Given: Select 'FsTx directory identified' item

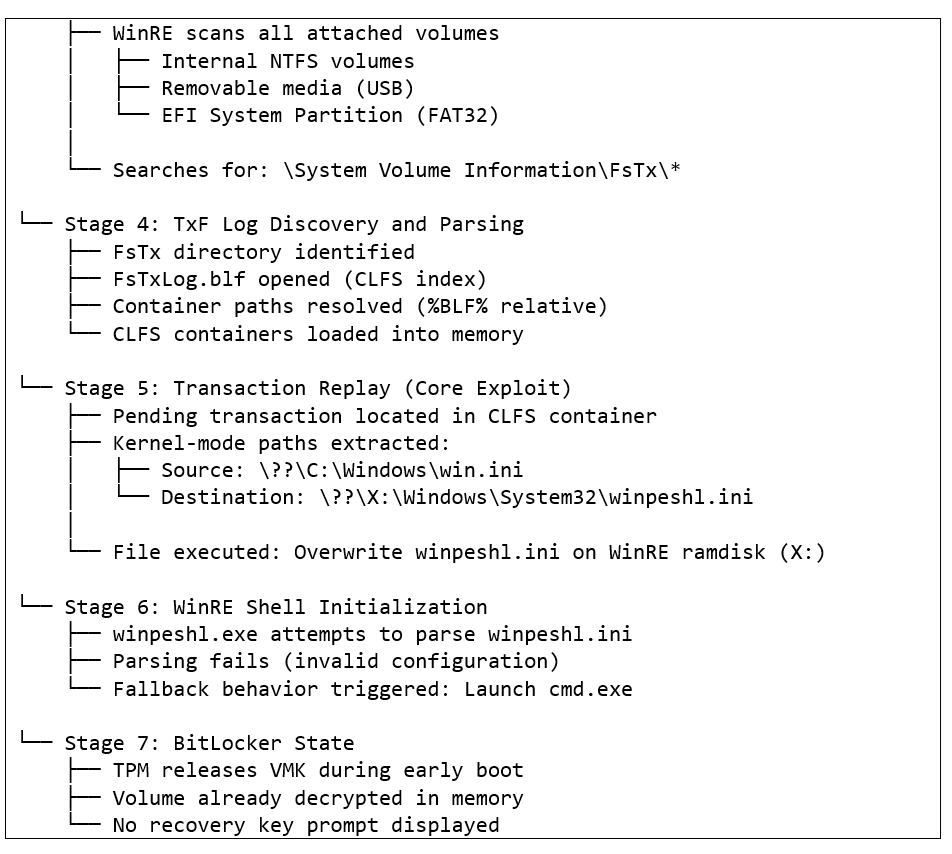Looking at the screenshot, I should coord(264,252).
